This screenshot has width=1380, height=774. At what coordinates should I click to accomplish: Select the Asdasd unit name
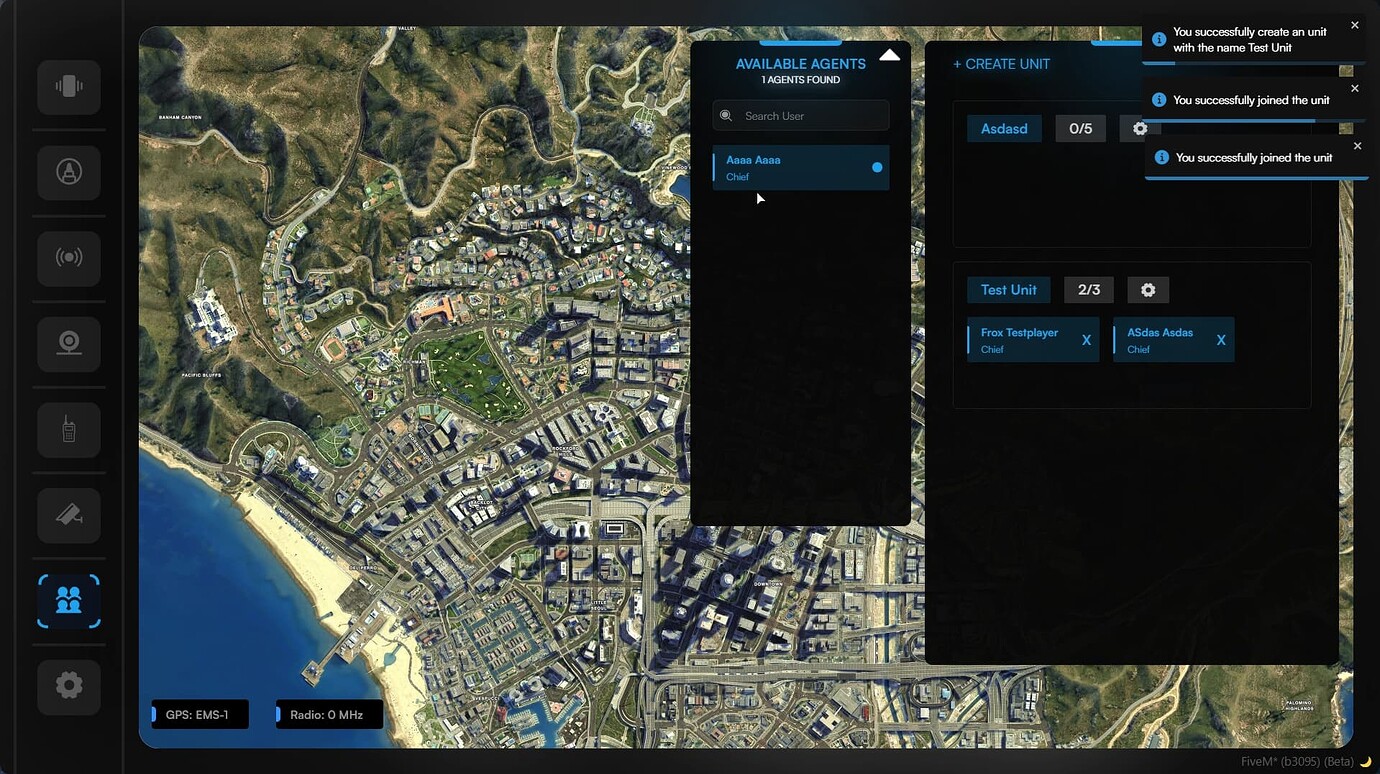(1004, 128)
